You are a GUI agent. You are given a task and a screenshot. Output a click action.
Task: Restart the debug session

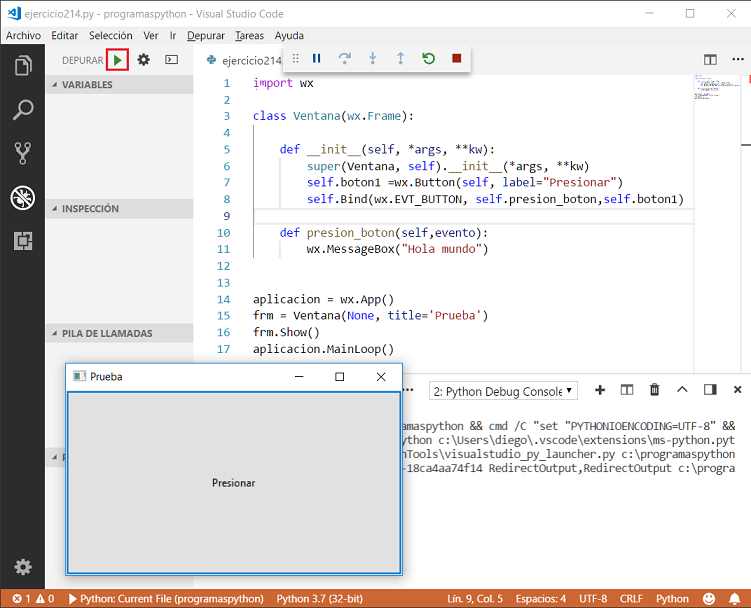point(428,58)
